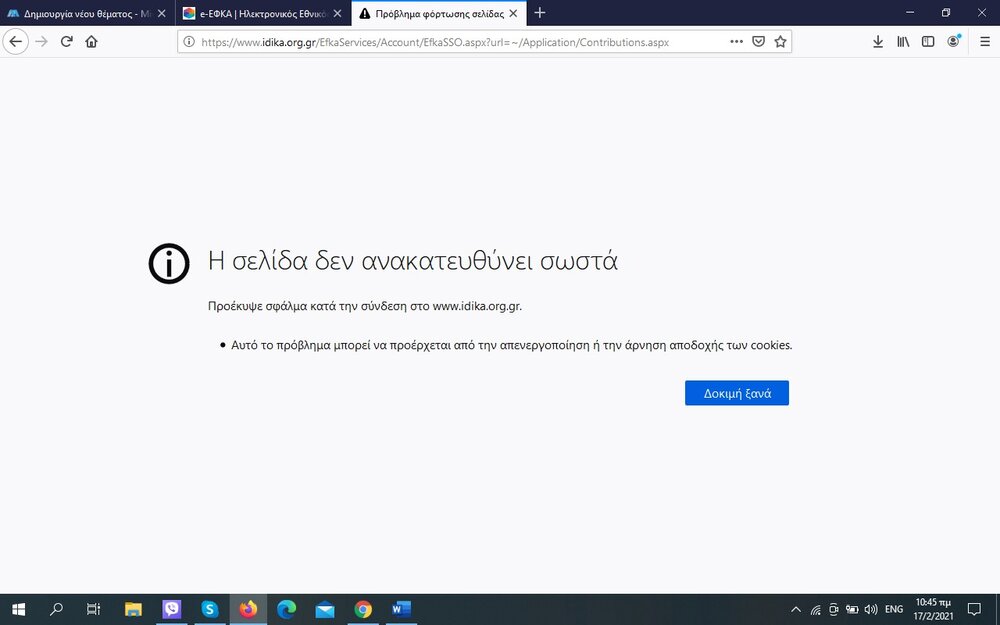The image size is (1000, 625).
Task: Open the Library bookmarks and history icon
Action: 903,42
